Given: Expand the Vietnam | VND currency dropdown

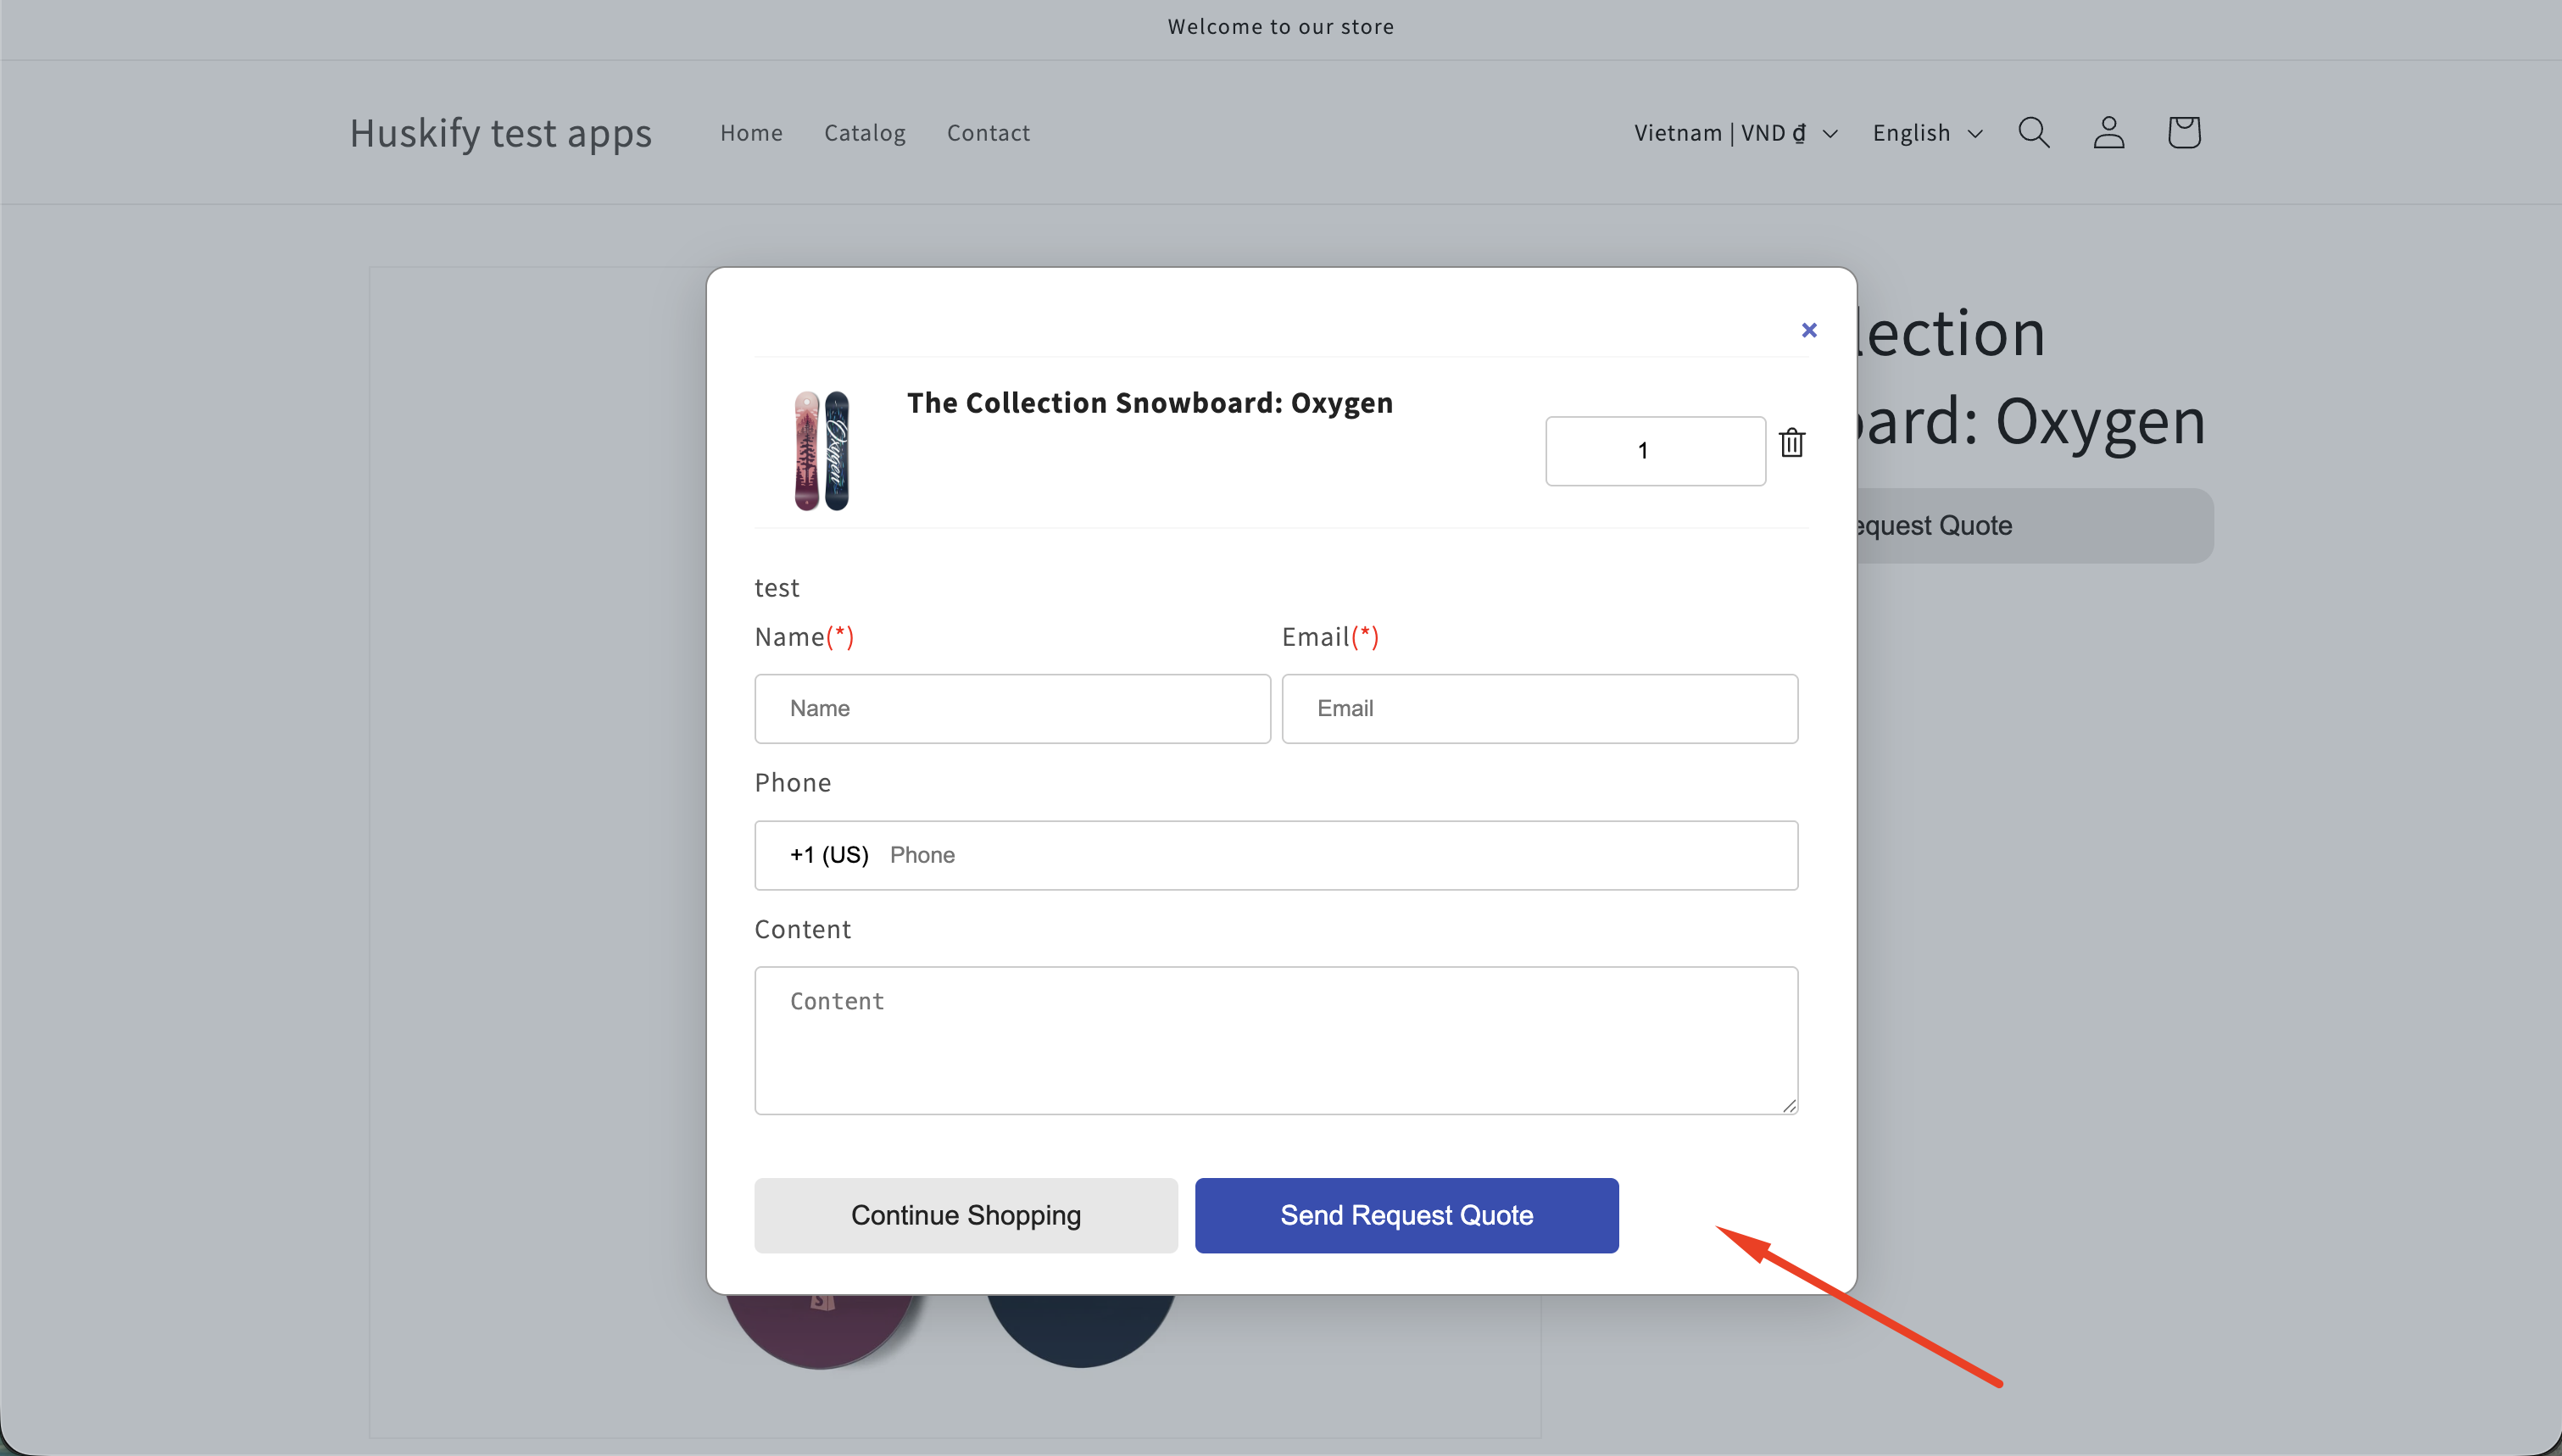Looking at the screenshot, I should click(1736, 133).
